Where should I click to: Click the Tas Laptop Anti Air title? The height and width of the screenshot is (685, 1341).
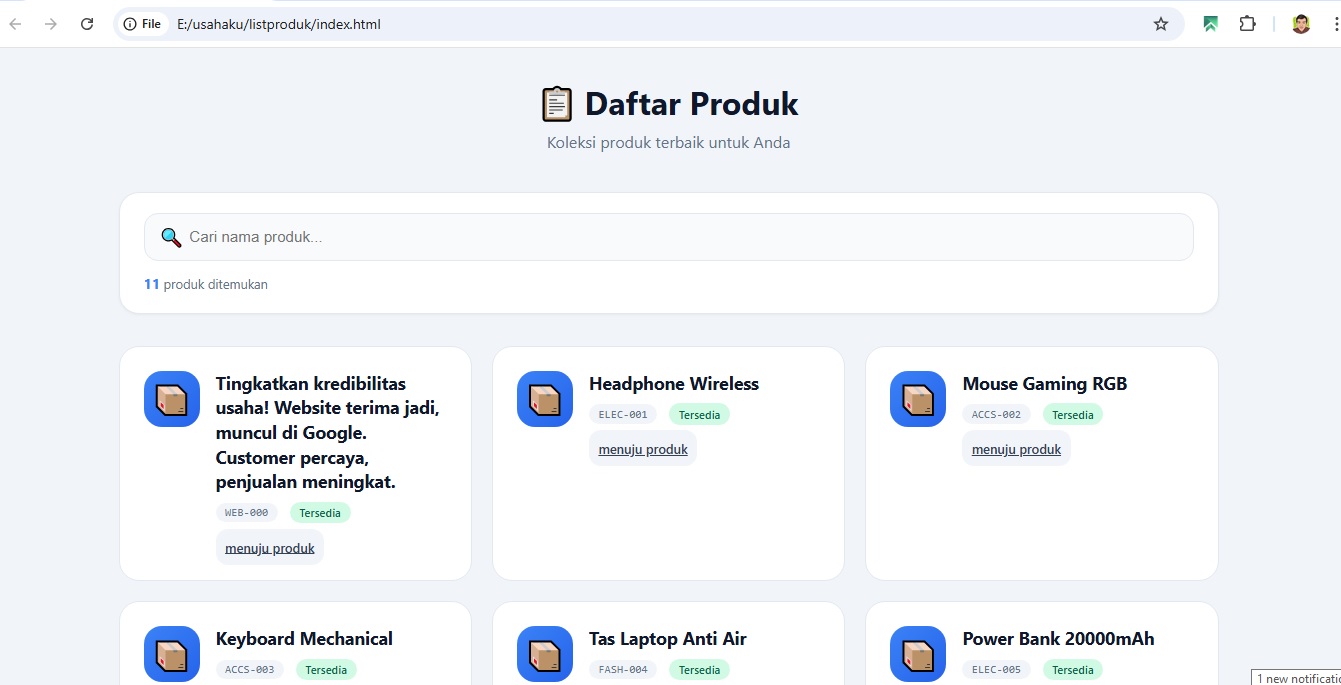point(668,639)
